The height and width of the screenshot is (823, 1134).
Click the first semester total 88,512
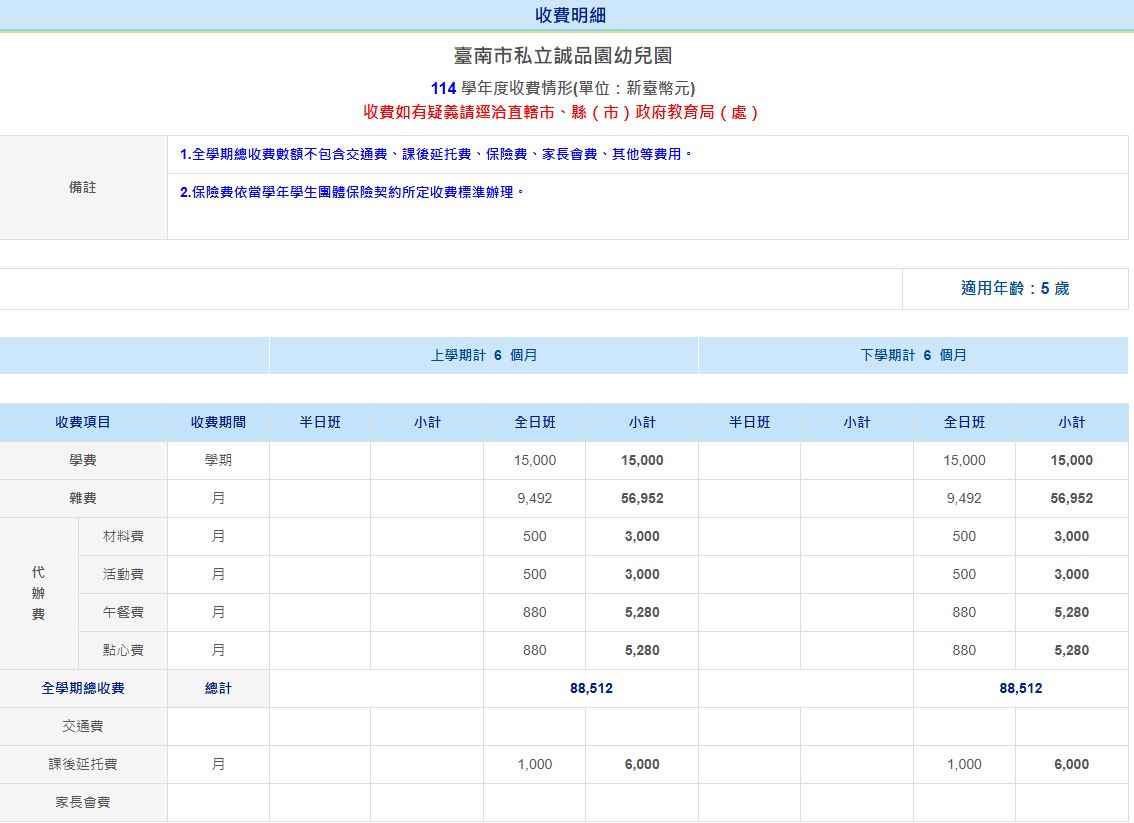(591, 688)
